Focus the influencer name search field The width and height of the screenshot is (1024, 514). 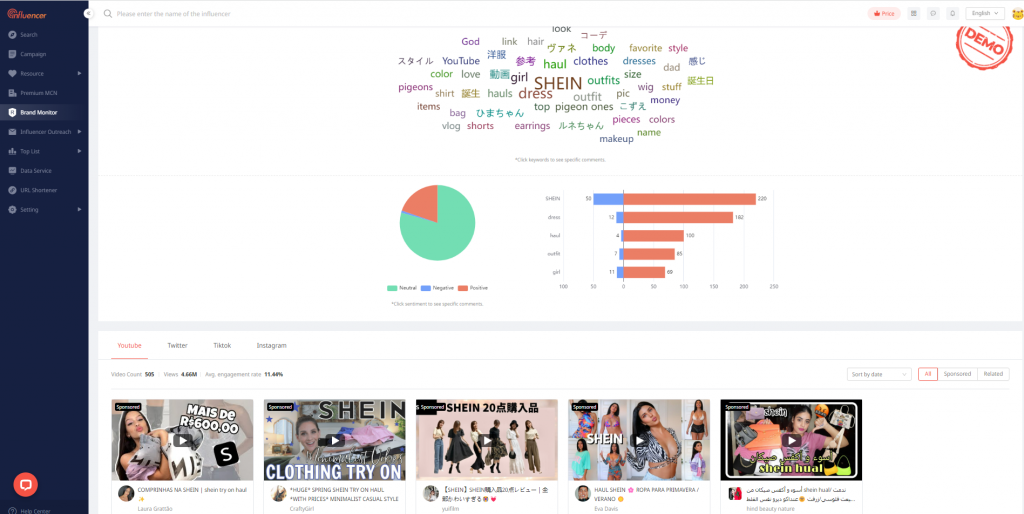(x=173, y=14)
